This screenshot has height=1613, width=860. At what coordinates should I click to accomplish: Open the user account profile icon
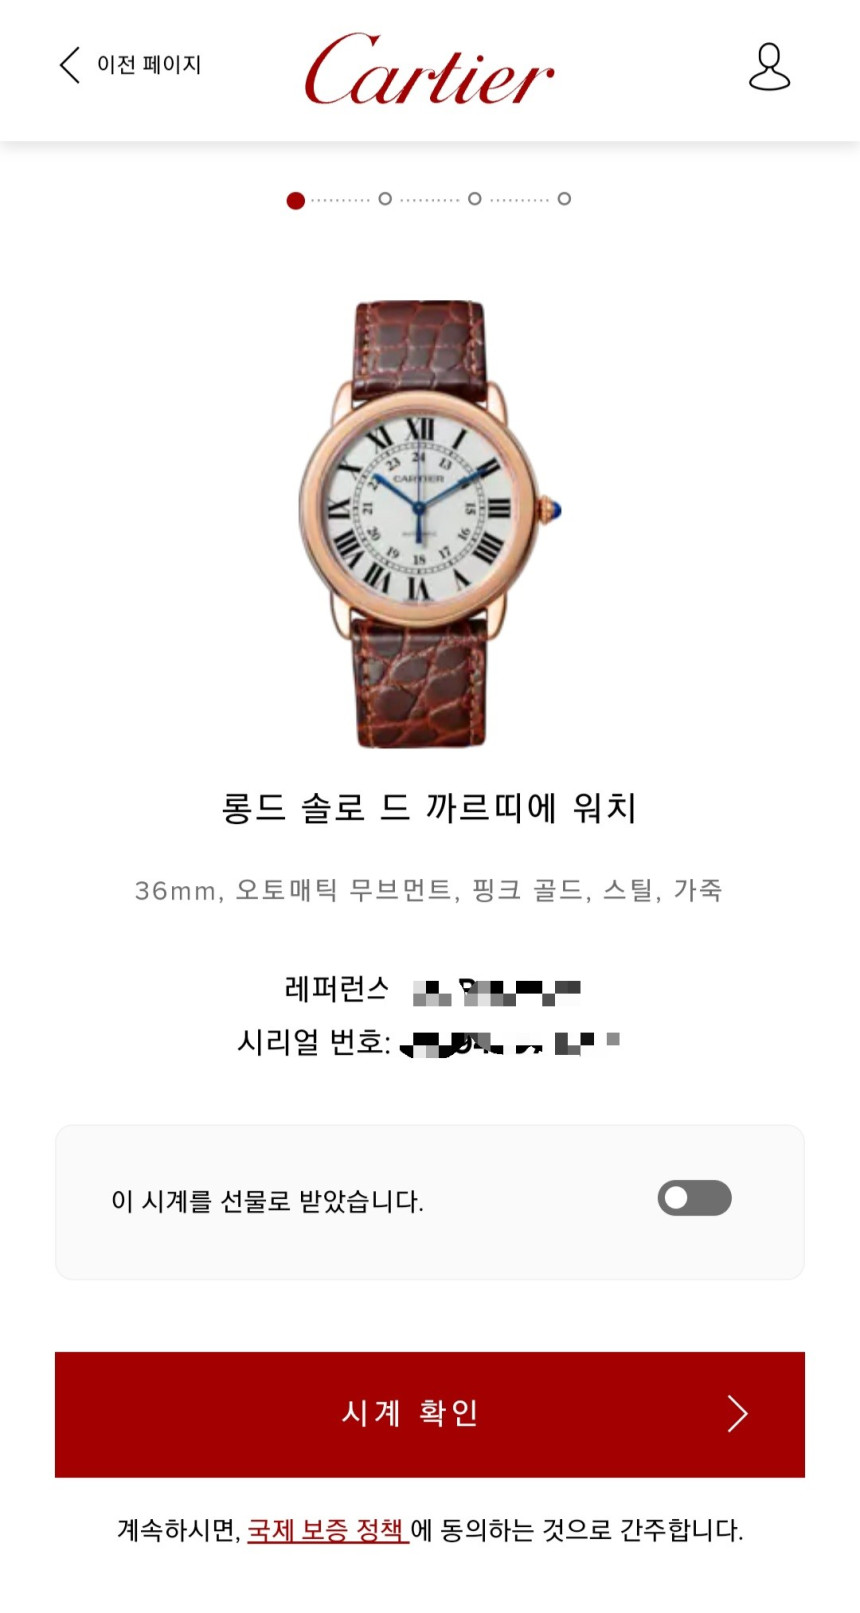pyautogui.click(x=769, y=67)
